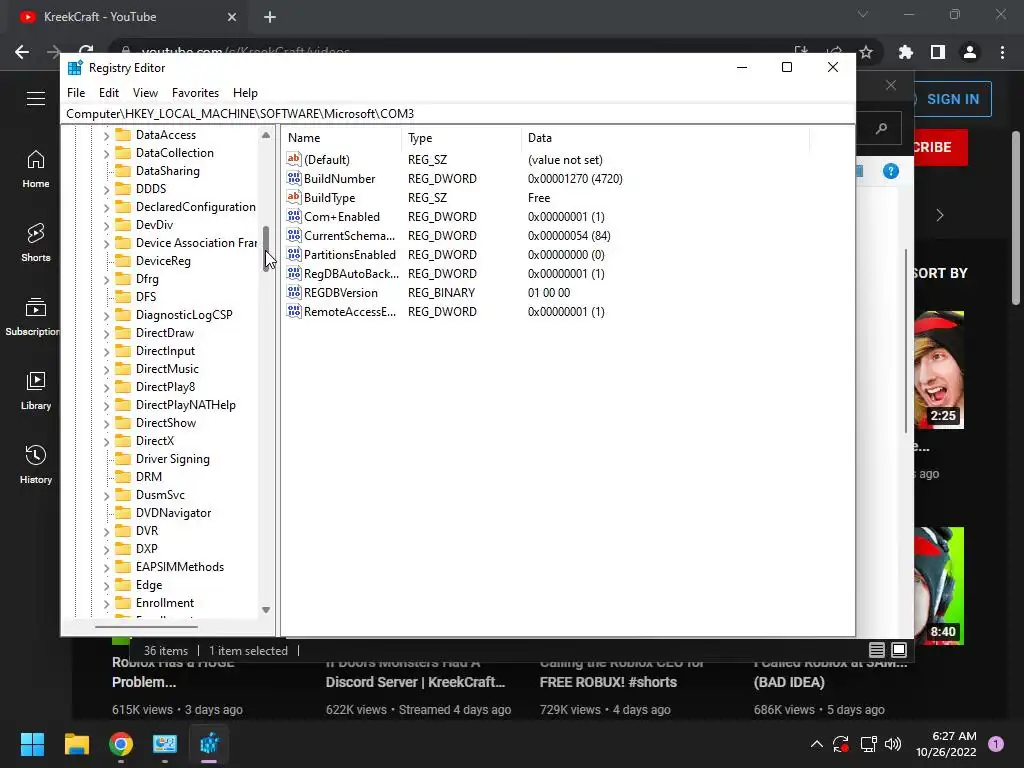The height and width of the screenshot is (768, 1024).
Task: Open Chrome extensions puzzle icon
Action: (906, 52)
